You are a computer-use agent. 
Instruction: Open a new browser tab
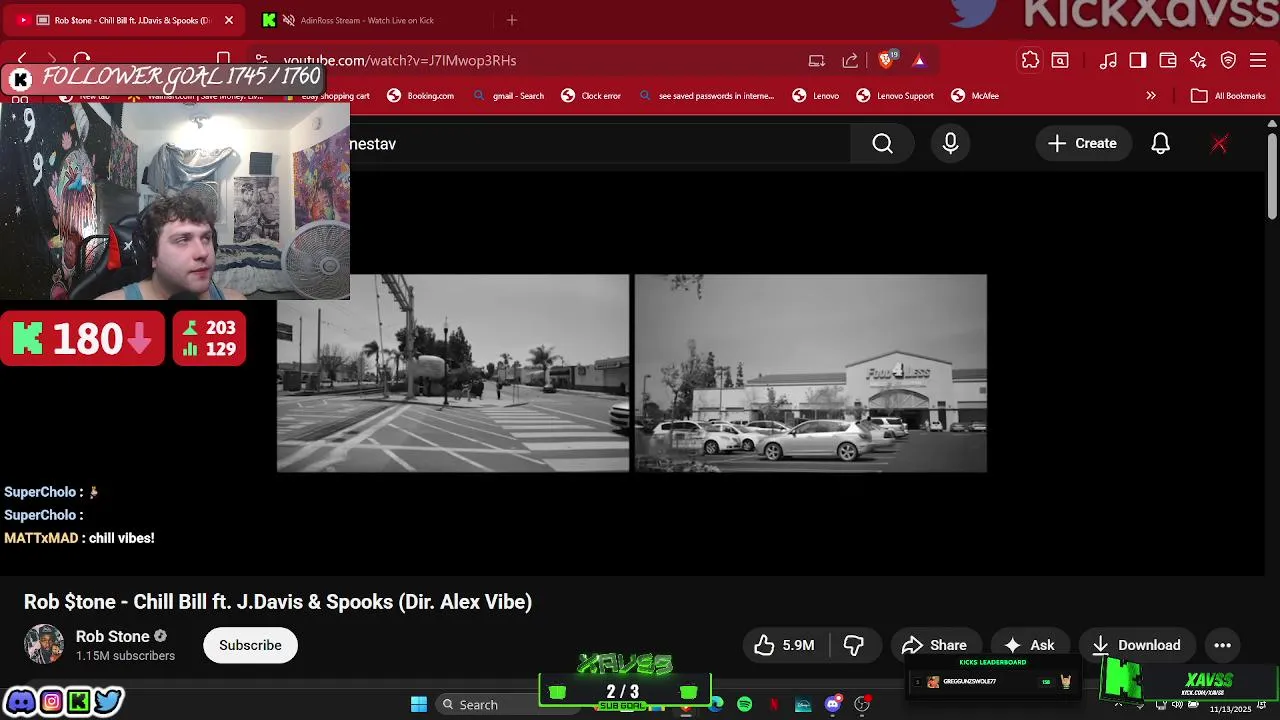click(x=512, y=20)
